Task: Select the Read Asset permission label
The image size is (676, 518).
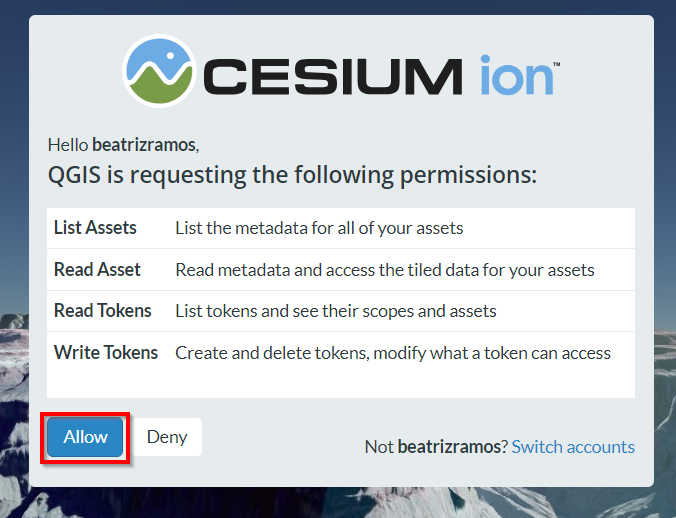Action: coord(97,269)
